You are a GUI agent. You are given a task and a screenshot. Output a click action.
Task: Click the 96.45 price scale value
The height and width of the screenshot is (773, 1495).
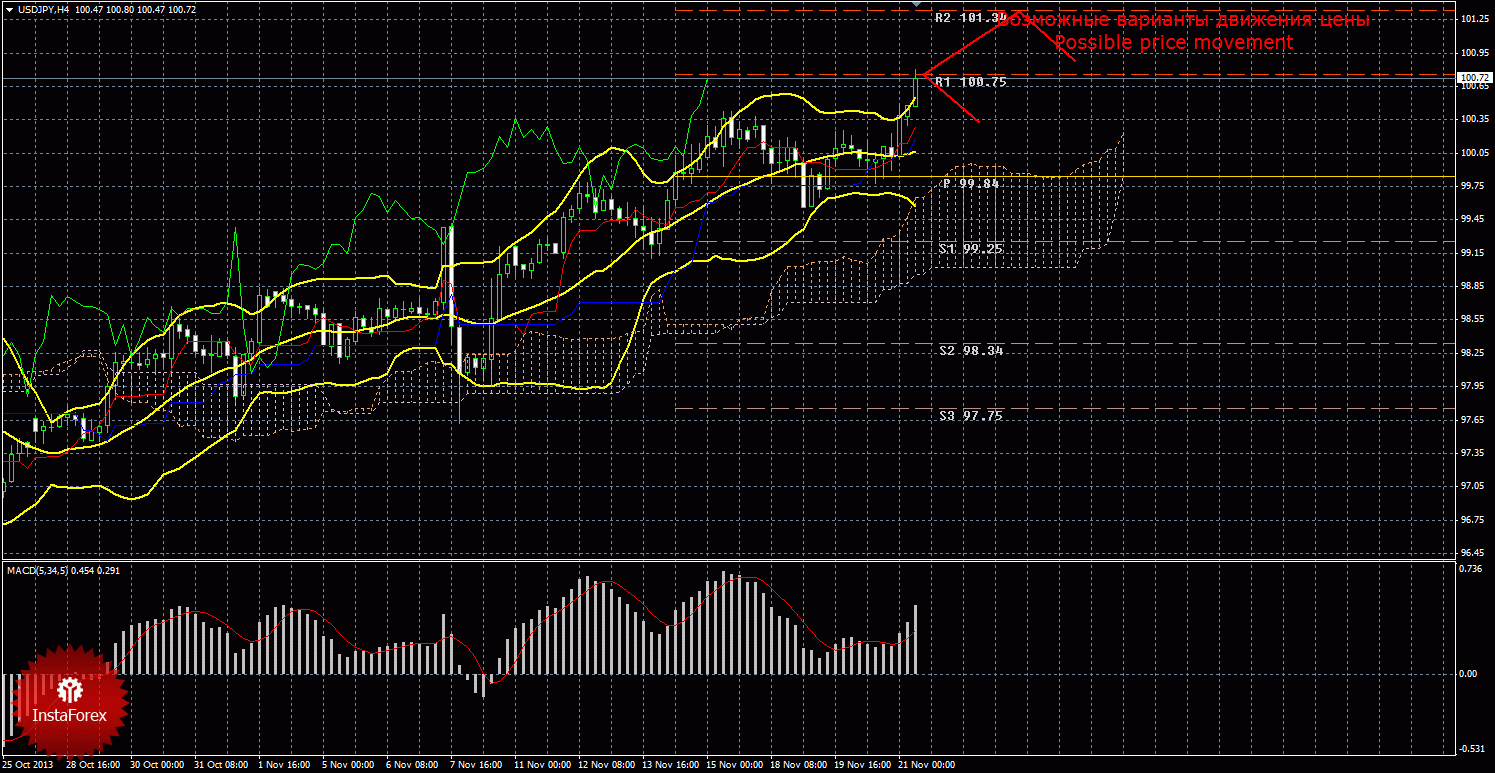click(x=1471, y=552)
